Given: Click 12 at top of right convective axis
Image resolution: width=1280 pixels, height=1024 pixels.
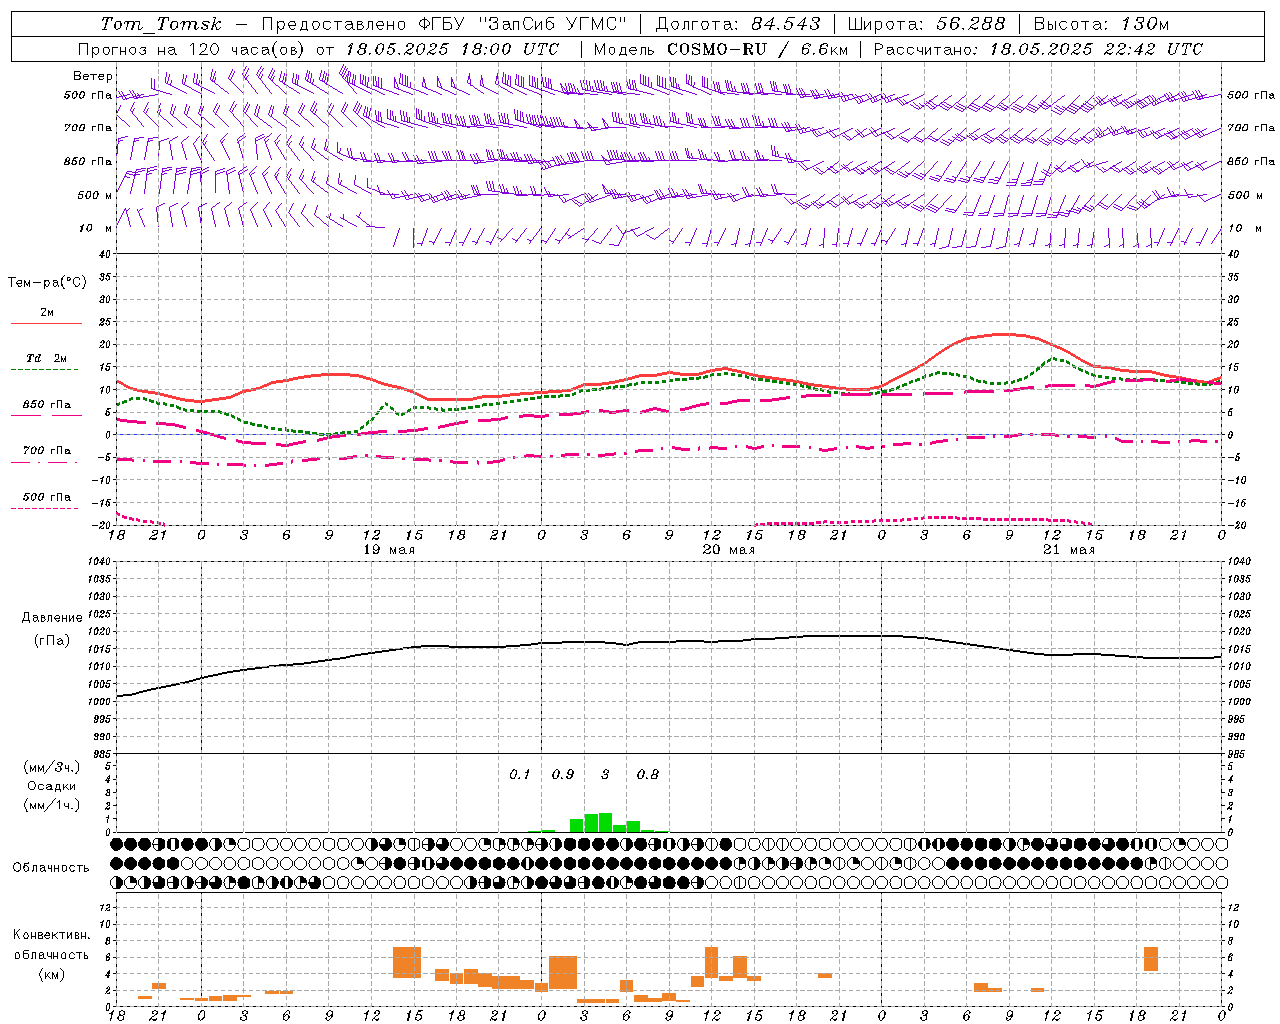Looking at the screenshot, I should [x=1233, y=908].
